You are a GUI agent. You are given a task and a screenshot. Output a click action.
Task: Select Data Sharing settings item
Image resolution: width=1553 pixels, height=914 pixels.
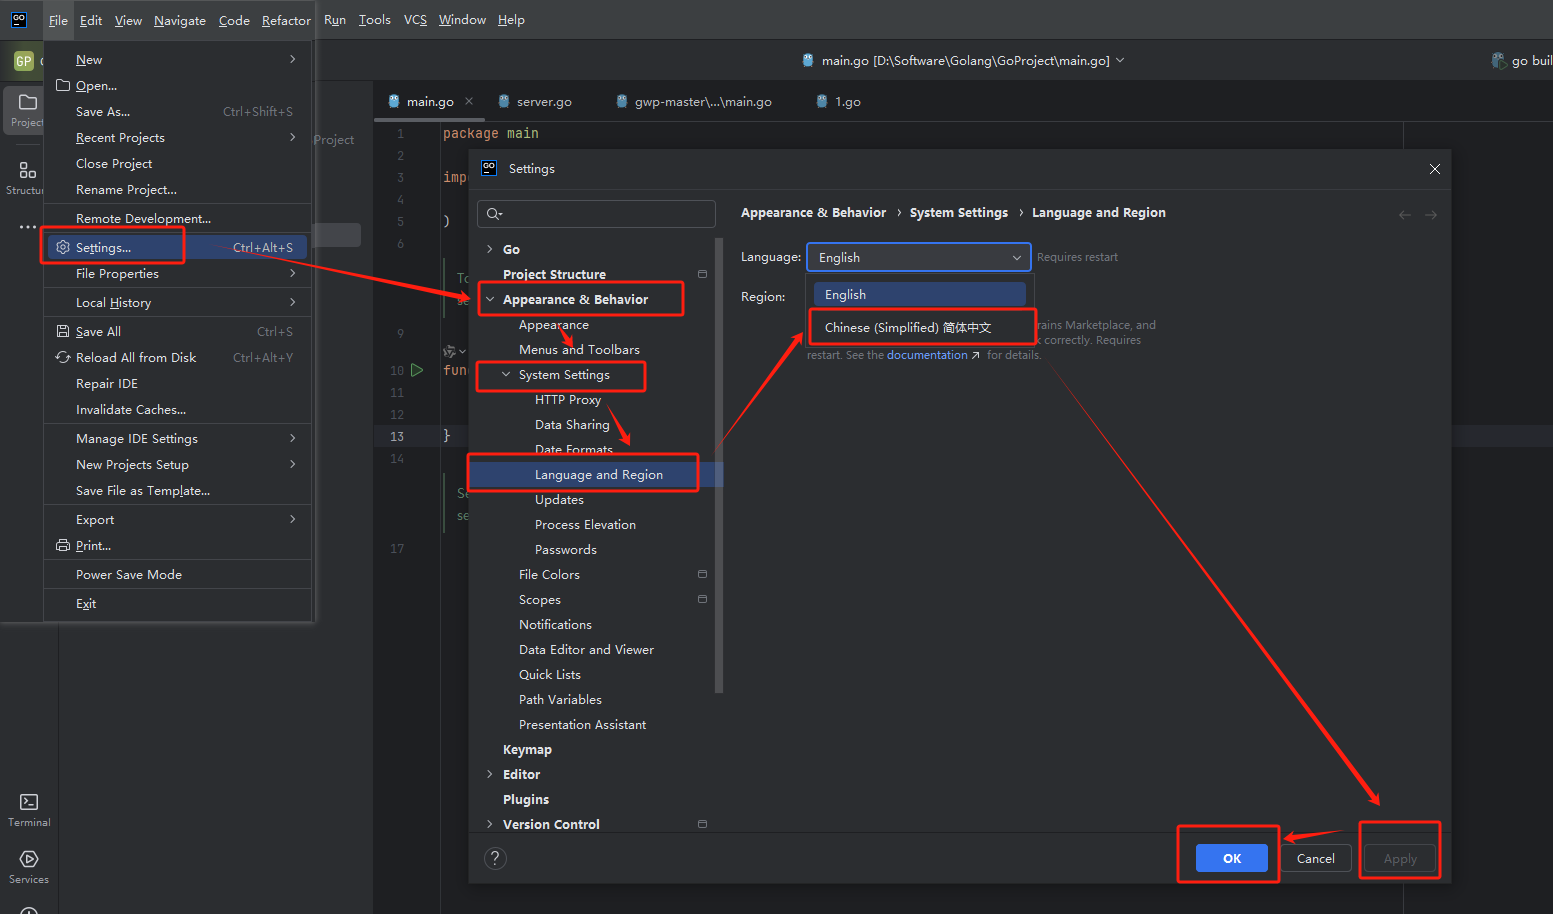(x=572, y=424)
